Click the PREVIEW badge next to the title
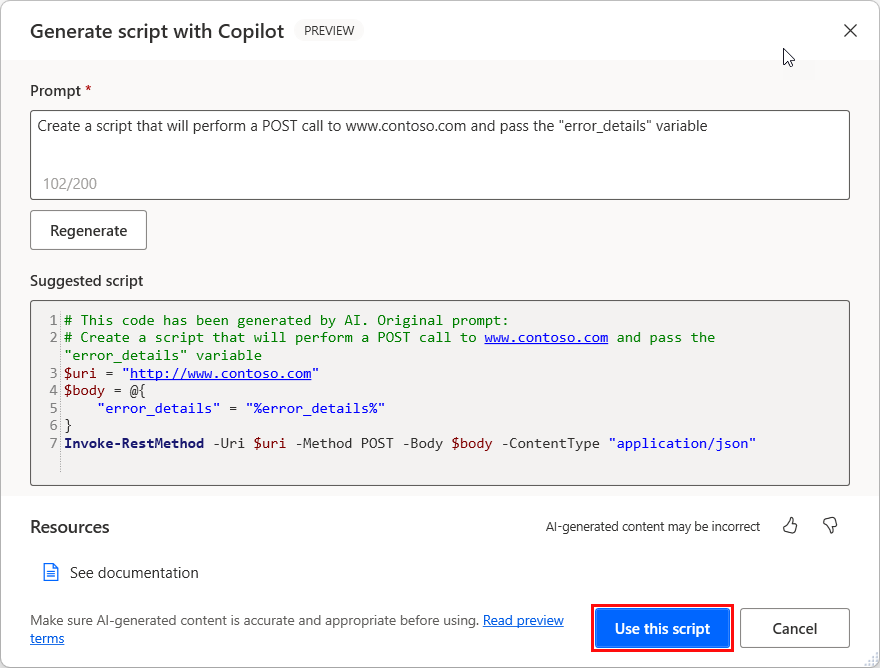This screenshot has width=880, height=668. (x=329, y=31)
